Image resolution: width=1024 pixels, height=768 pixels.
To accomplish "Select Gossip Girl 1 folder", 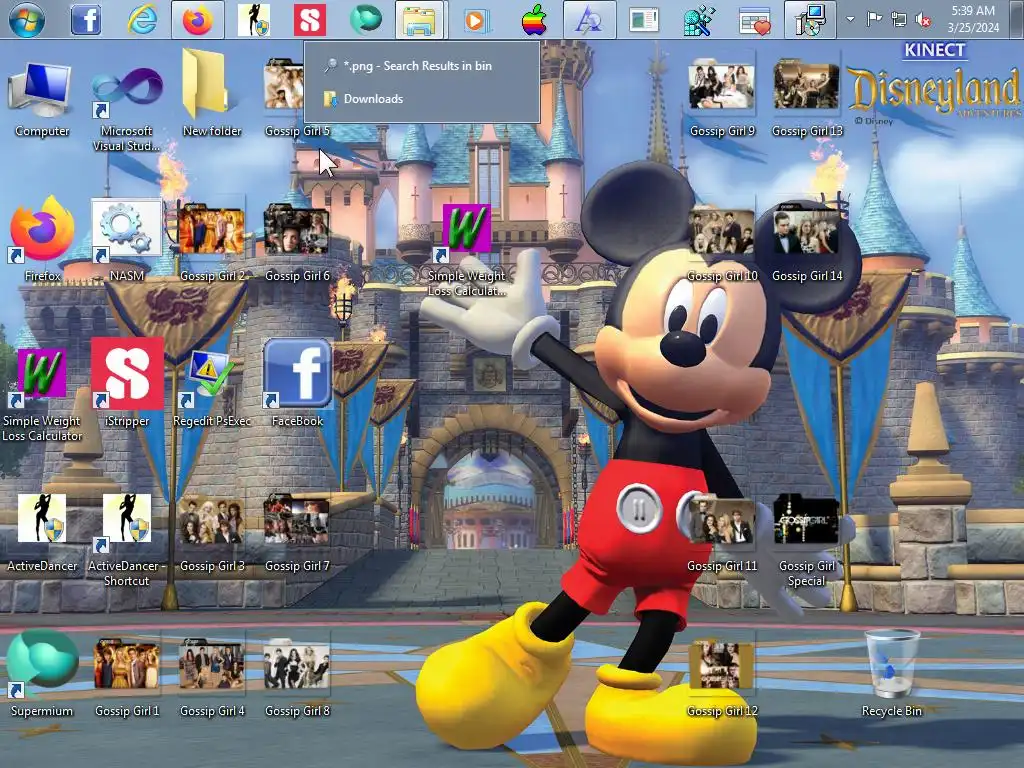I will 127,677.
